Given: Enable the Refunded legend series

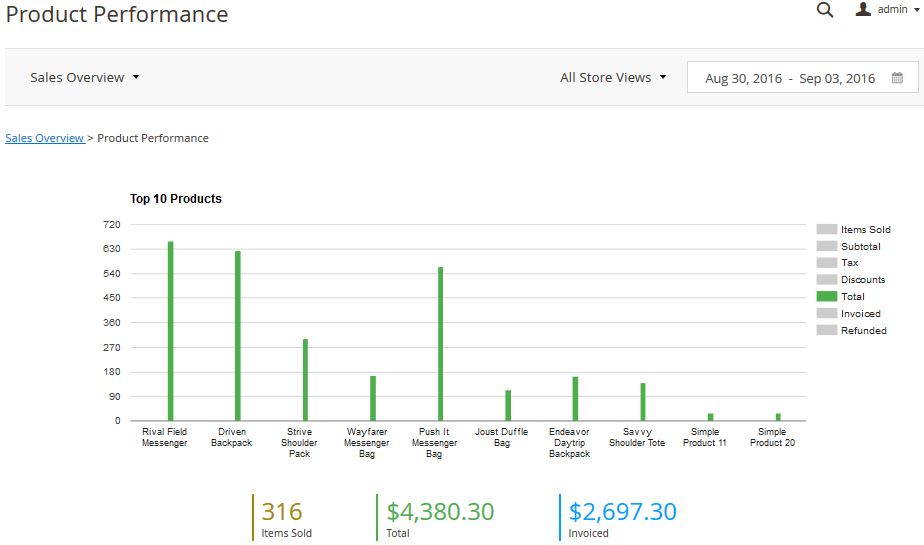Looking at the screenshot, I should click(x=826, y=331).
